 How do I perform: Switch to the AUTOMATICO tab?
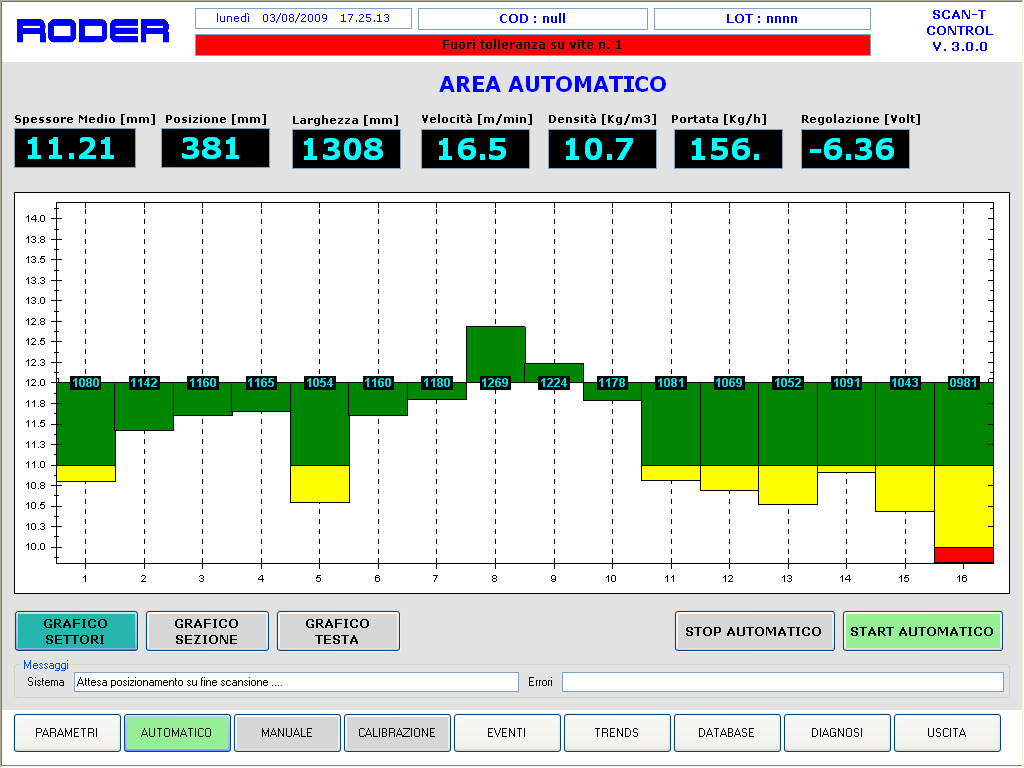point(177,733)
